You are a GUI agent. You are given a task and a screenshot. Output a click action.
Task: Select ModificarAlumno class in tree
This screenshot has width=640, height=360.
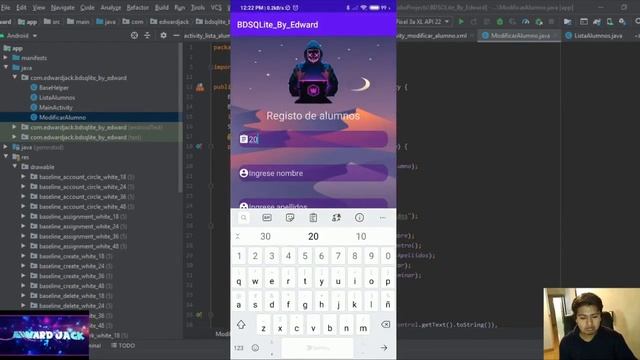click(x=62, y=117)
